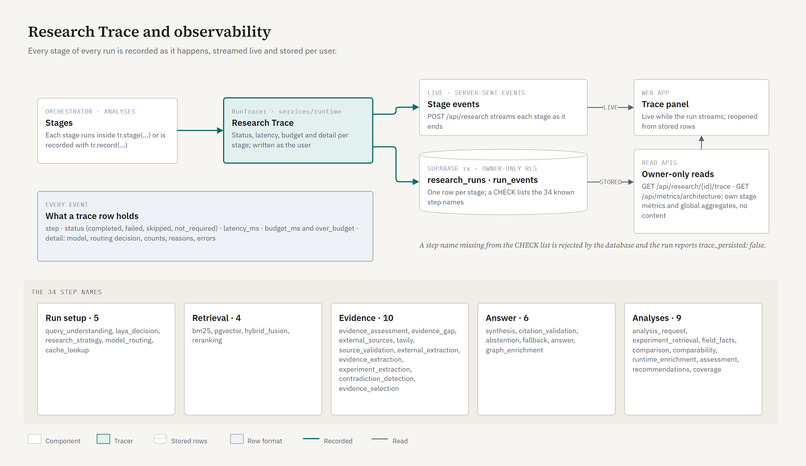Click the italic CHECK list footnote
The width and height of the screenshot is (806, 466).
pos(592,245)
